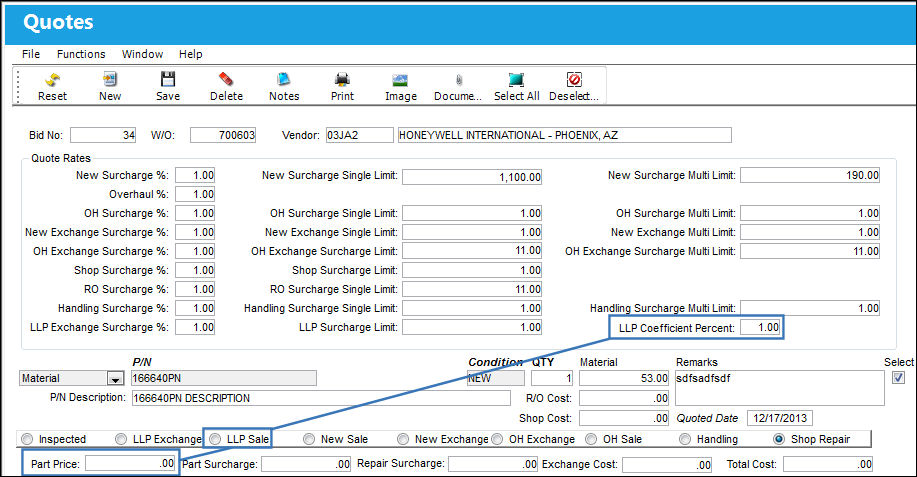Create a new quote with New icon
This screenshot has width=917, height=477.
pyautogui.click(x=110, y=79)
